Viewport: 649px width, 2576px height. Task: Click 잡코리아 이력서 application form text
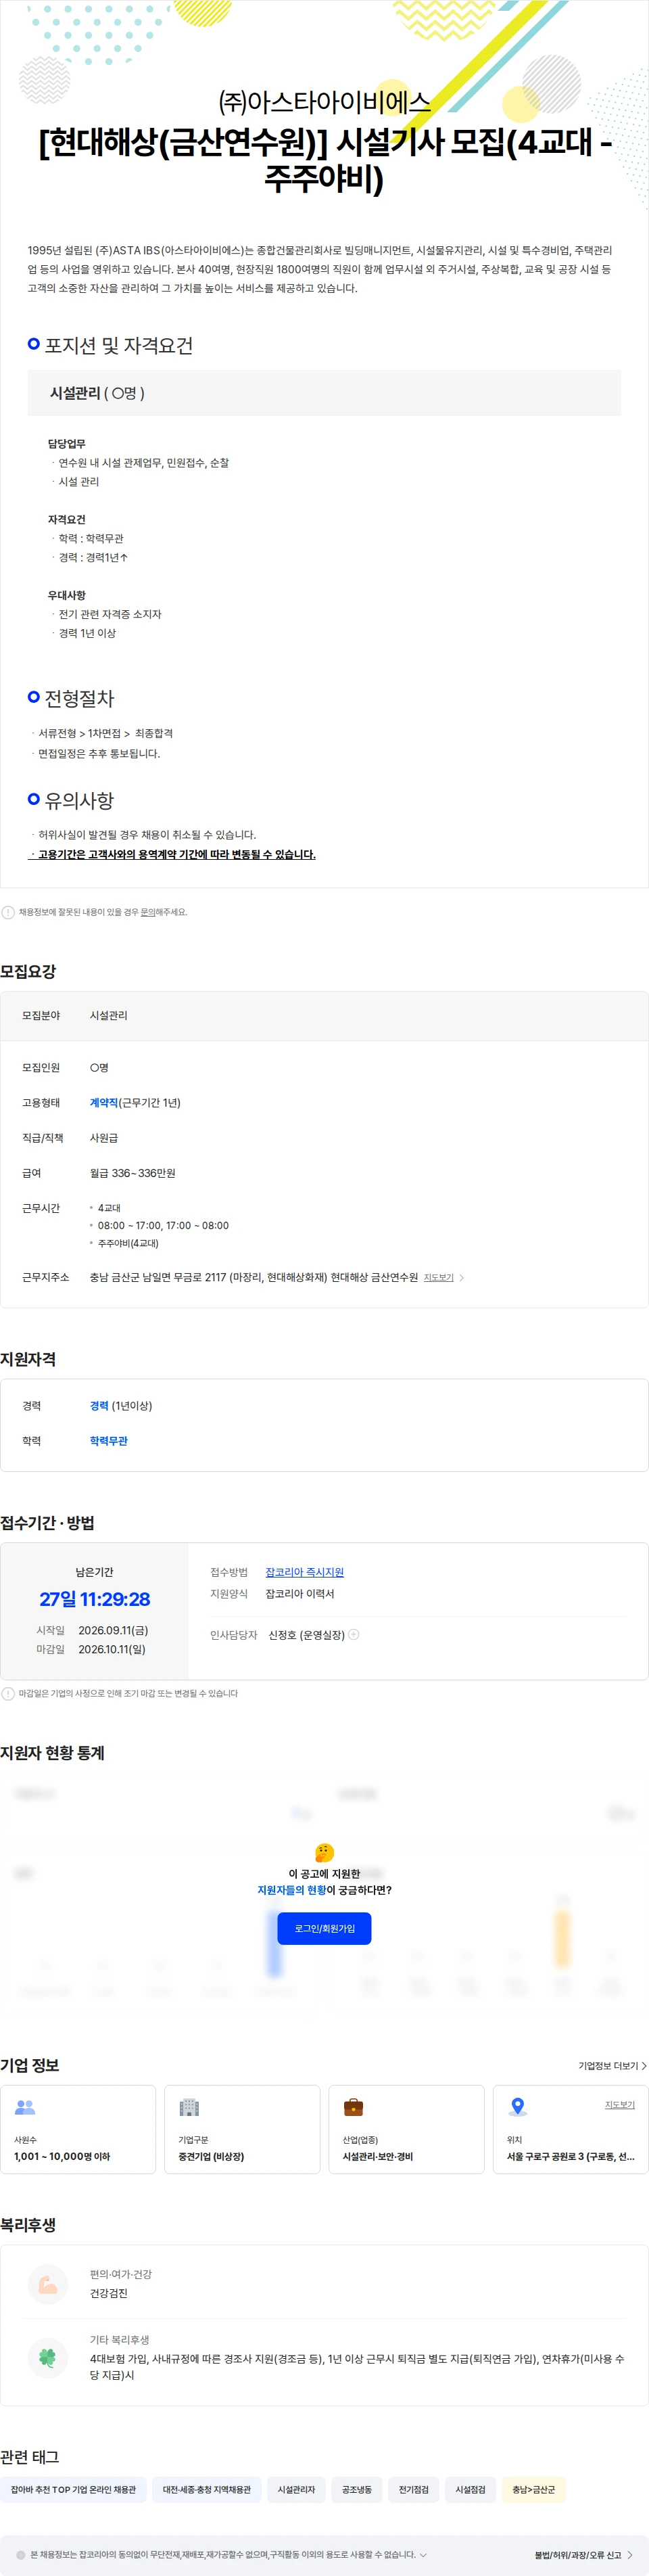(299, 1593)
